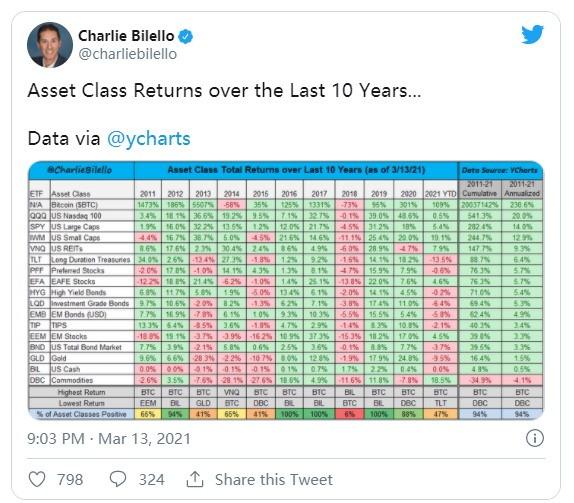Open replies via speech bubble icon

118,479
